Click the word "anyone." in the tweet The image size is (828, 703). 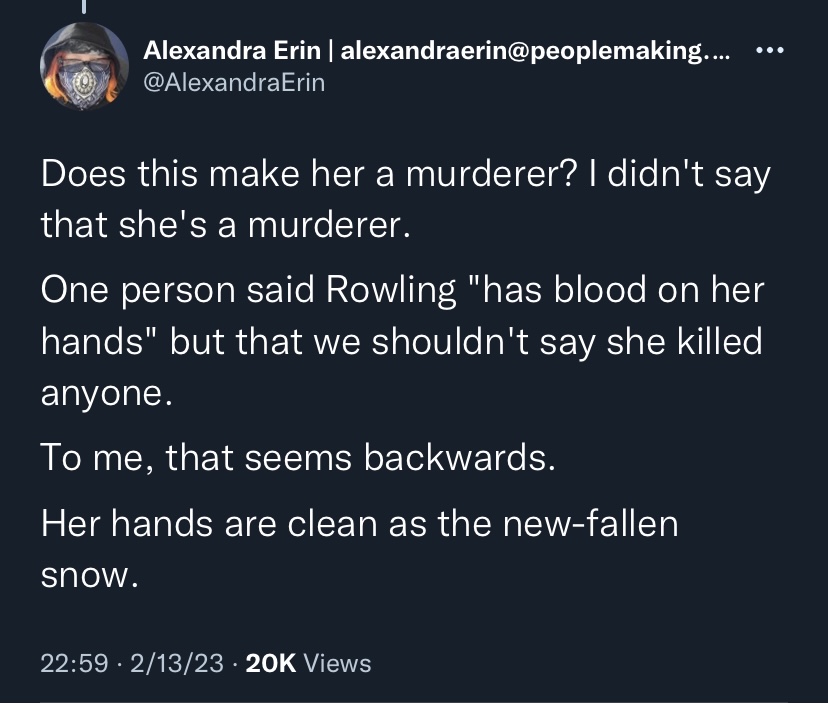click(107, 393)
